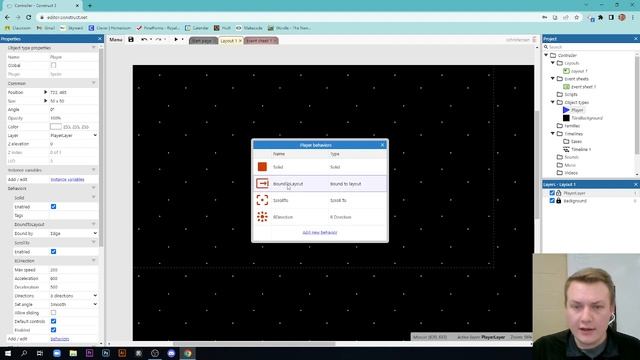Click the redo arrow icon
640x360 pixels.
click(x=158, y=40)
